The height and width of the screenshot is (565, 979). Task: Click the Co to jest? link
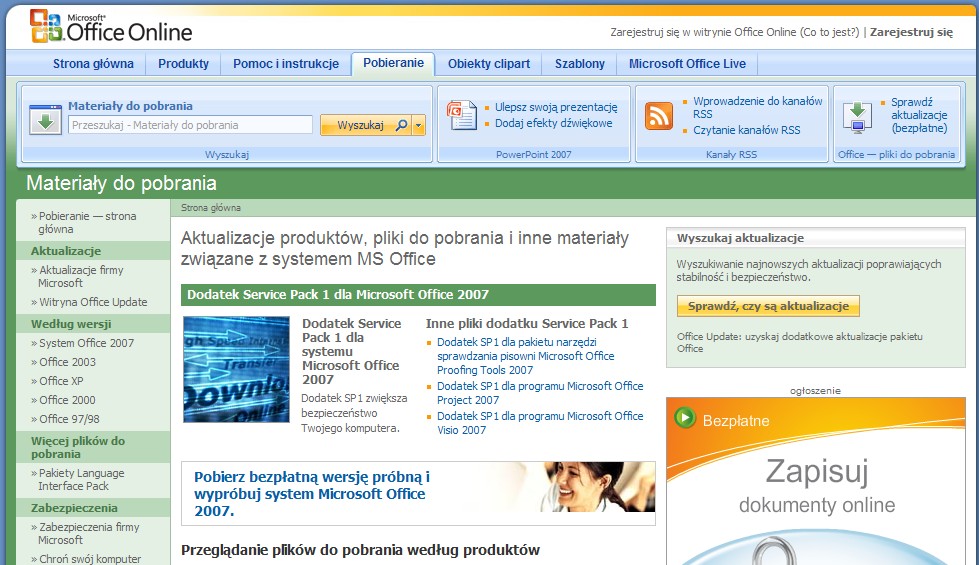coord(830,32)
